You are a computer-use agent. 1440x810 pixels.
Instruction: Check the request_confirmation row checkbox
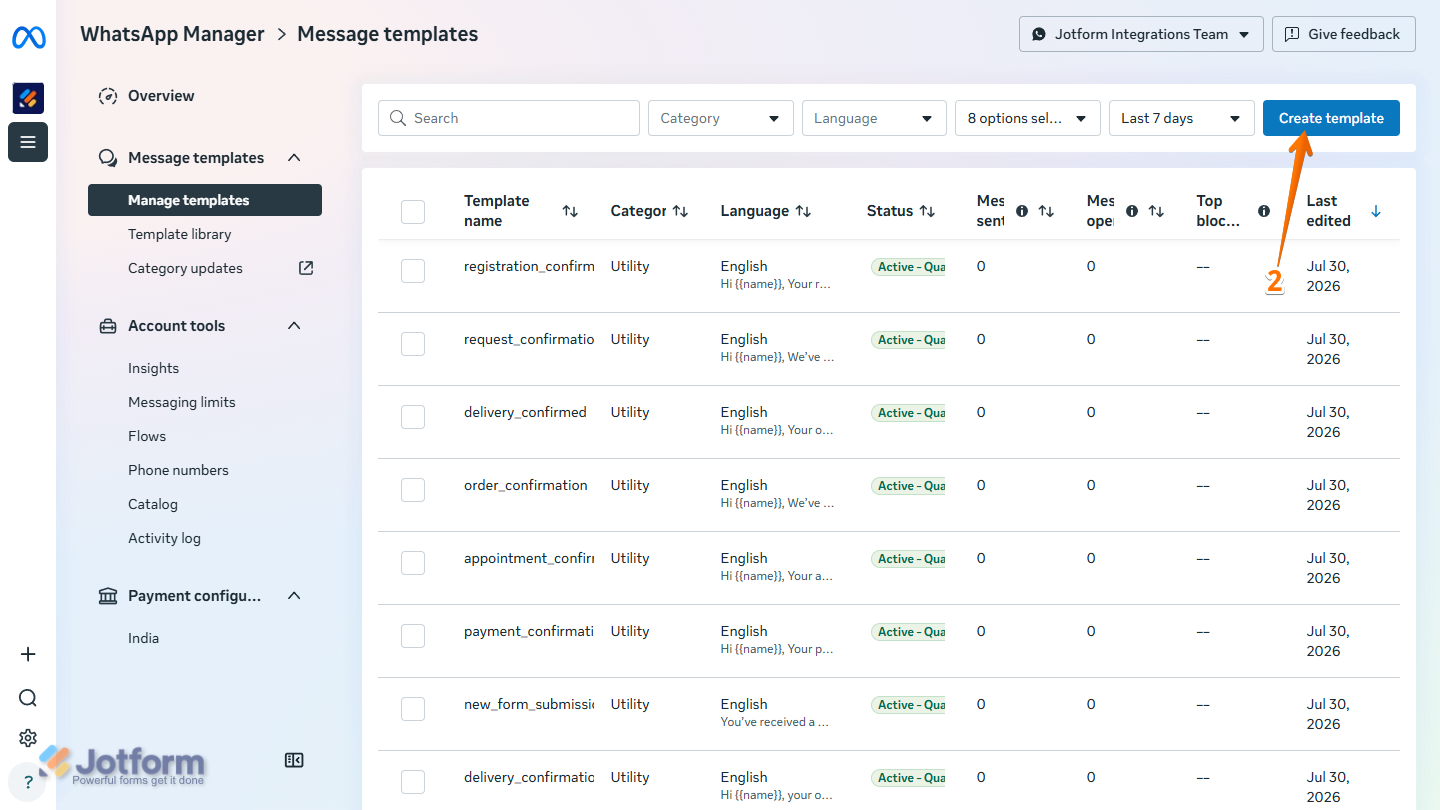pos(413,344)
